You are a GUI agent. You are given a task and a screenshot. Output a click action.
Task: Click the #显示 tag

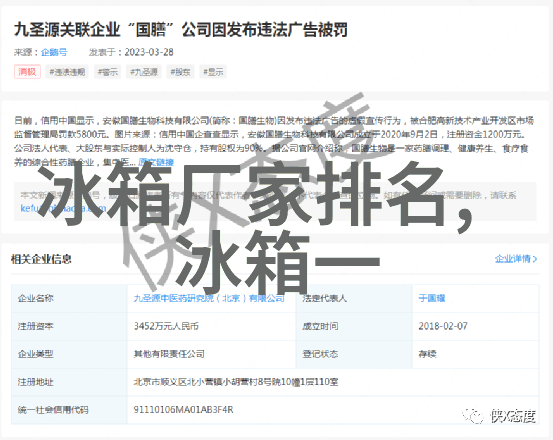(x=213, y=72)
